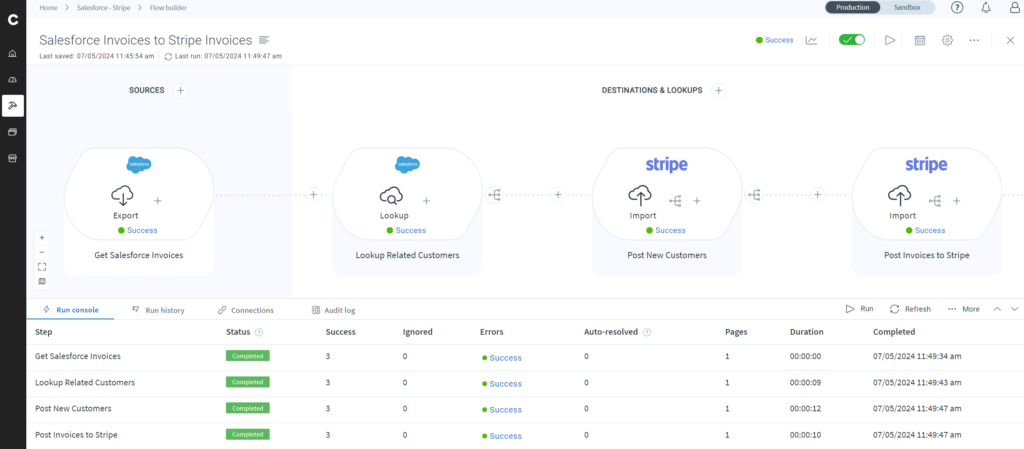Go to Salesforce - Stripe breadcrumb

[x=103, y=8]
